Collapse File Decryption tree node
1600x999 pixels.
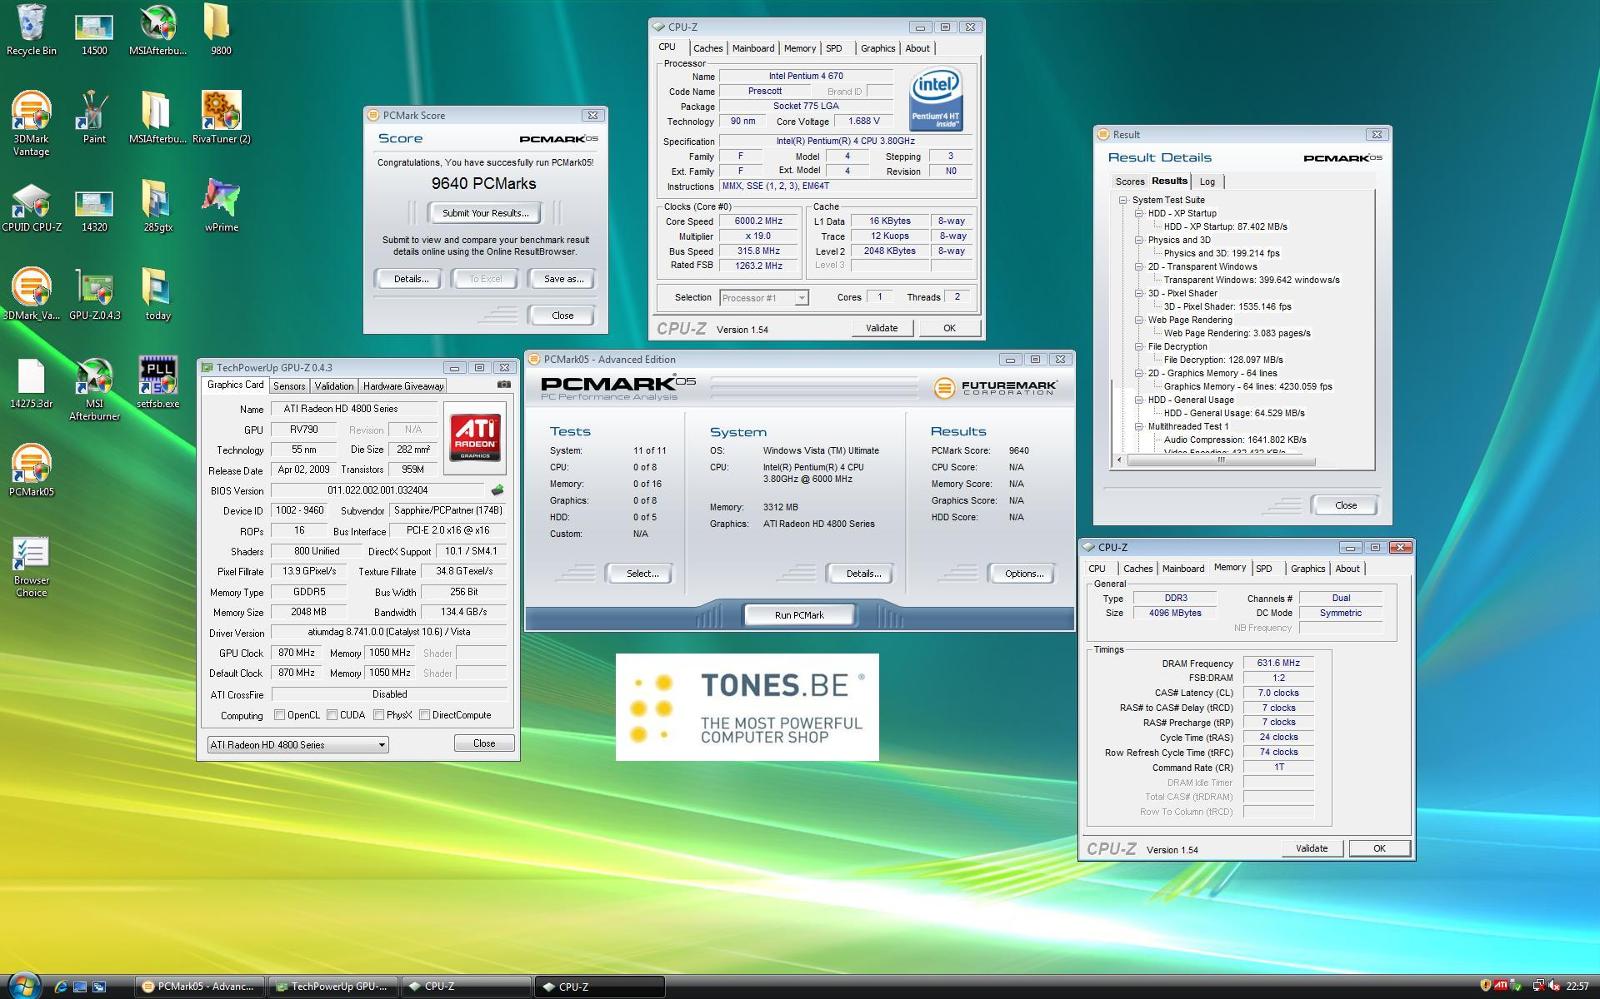(x=1139, y=347)
